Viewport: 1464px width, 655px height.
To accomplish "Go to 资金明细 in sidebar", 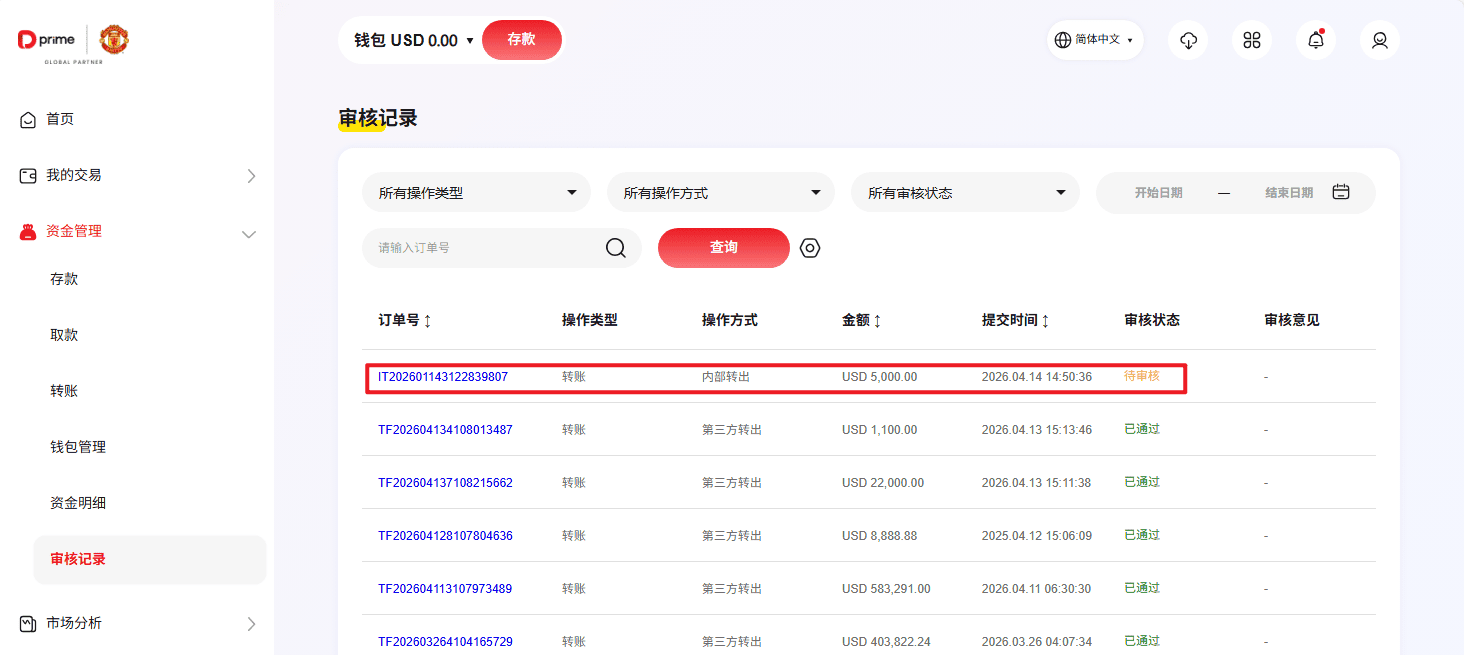I will [78, 503].
